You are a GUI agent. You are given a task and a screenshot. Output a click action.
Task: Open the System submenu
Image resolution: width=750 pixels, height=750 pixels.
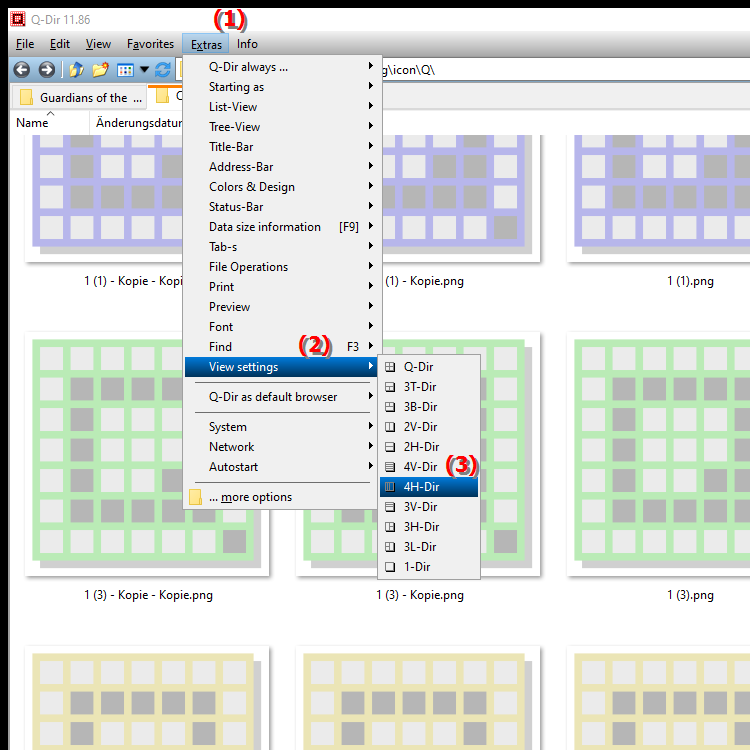(283, 427)
